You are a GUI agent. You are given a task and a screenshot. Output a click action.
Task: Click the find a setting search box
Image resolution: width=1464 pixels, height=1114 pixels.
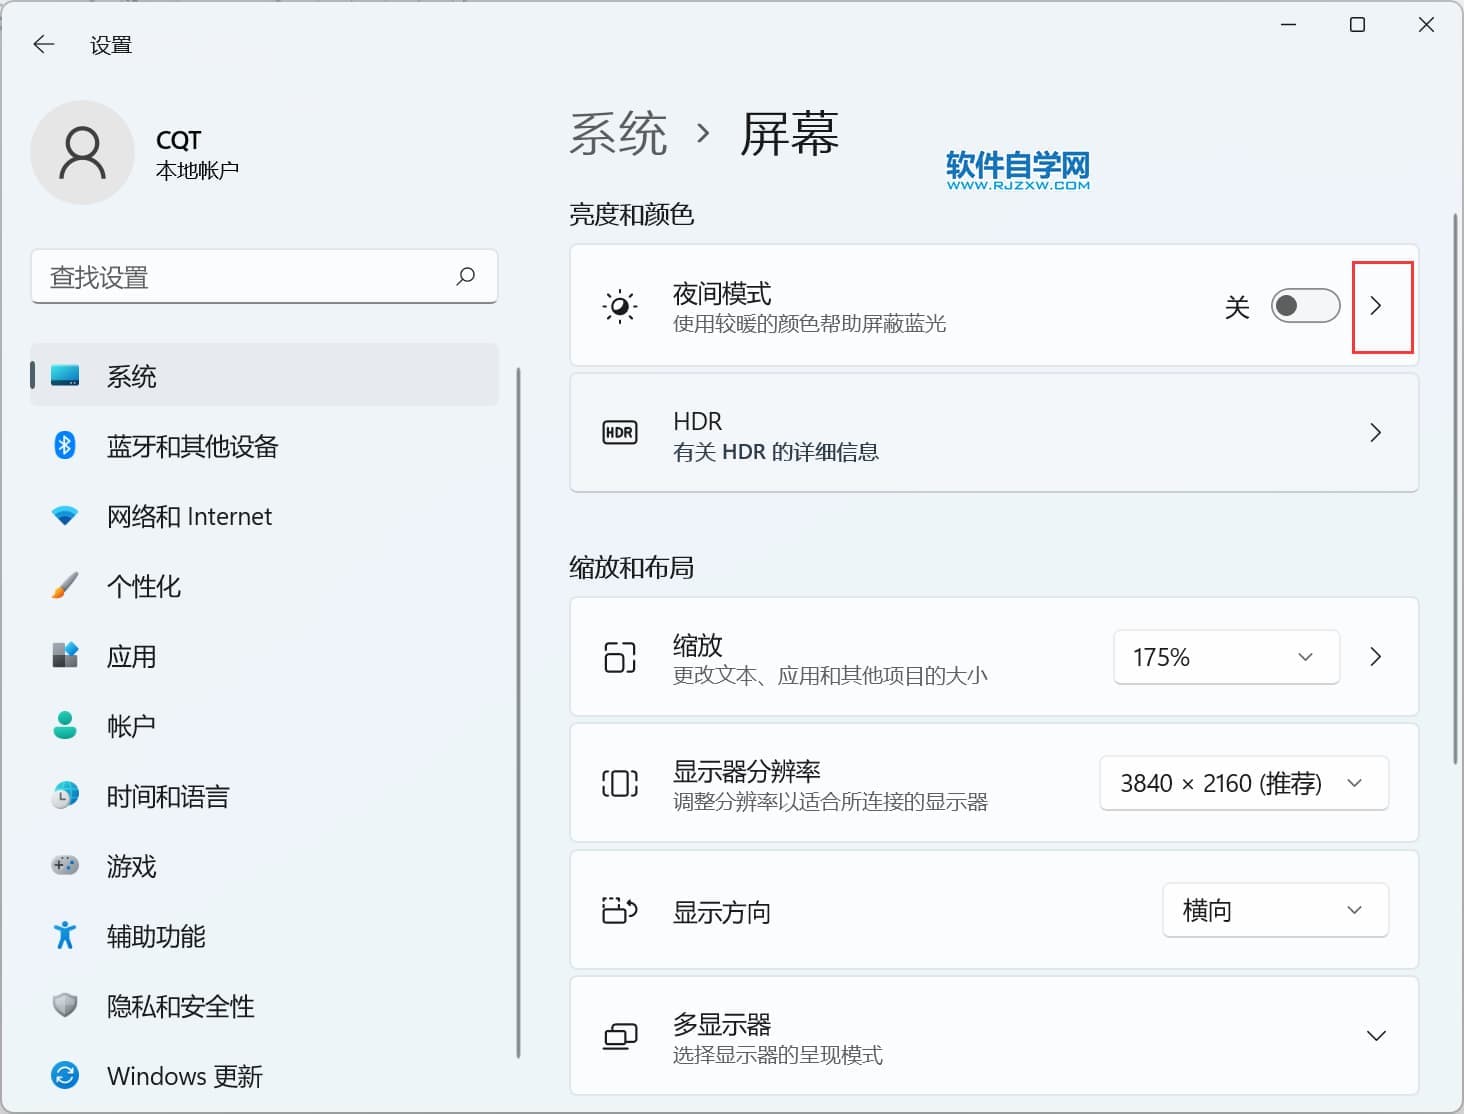(x=245, y=277)
